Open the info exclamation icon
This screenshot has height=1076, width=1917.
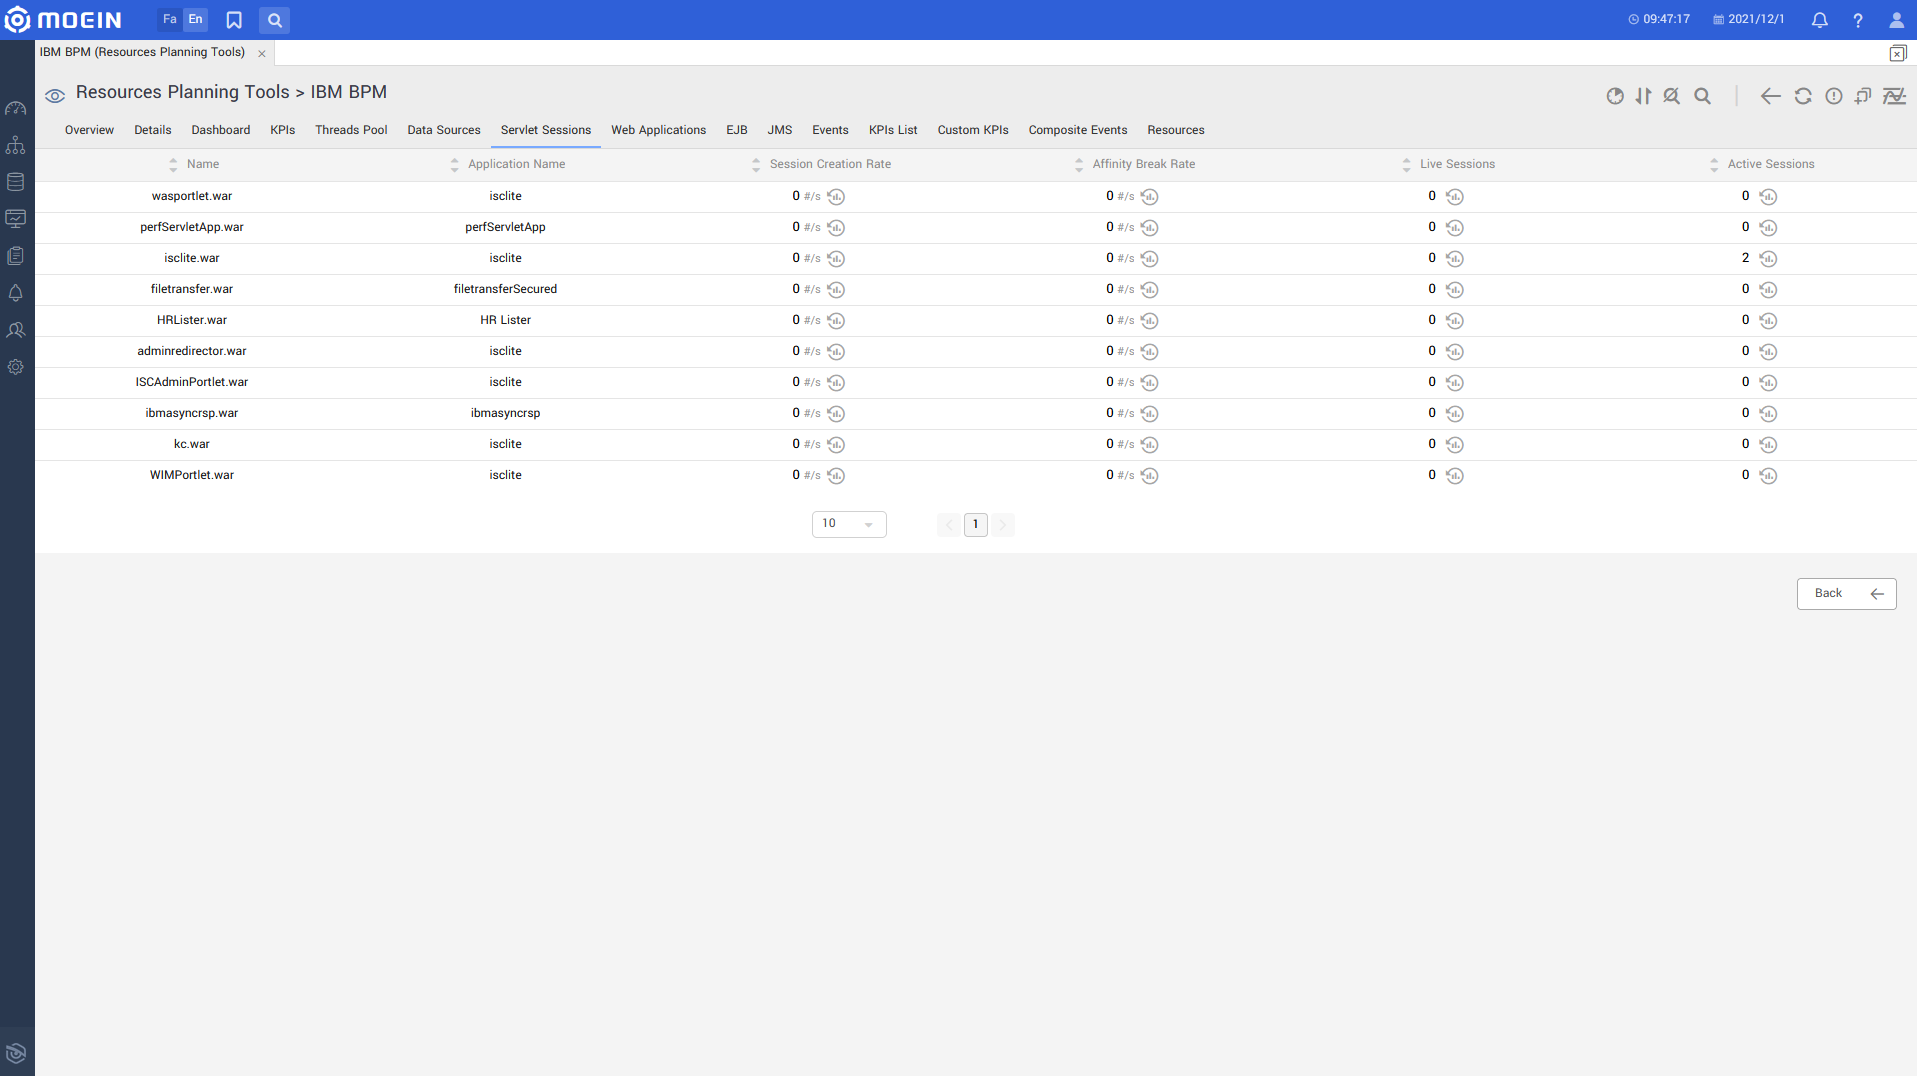tap(1833, 96)
